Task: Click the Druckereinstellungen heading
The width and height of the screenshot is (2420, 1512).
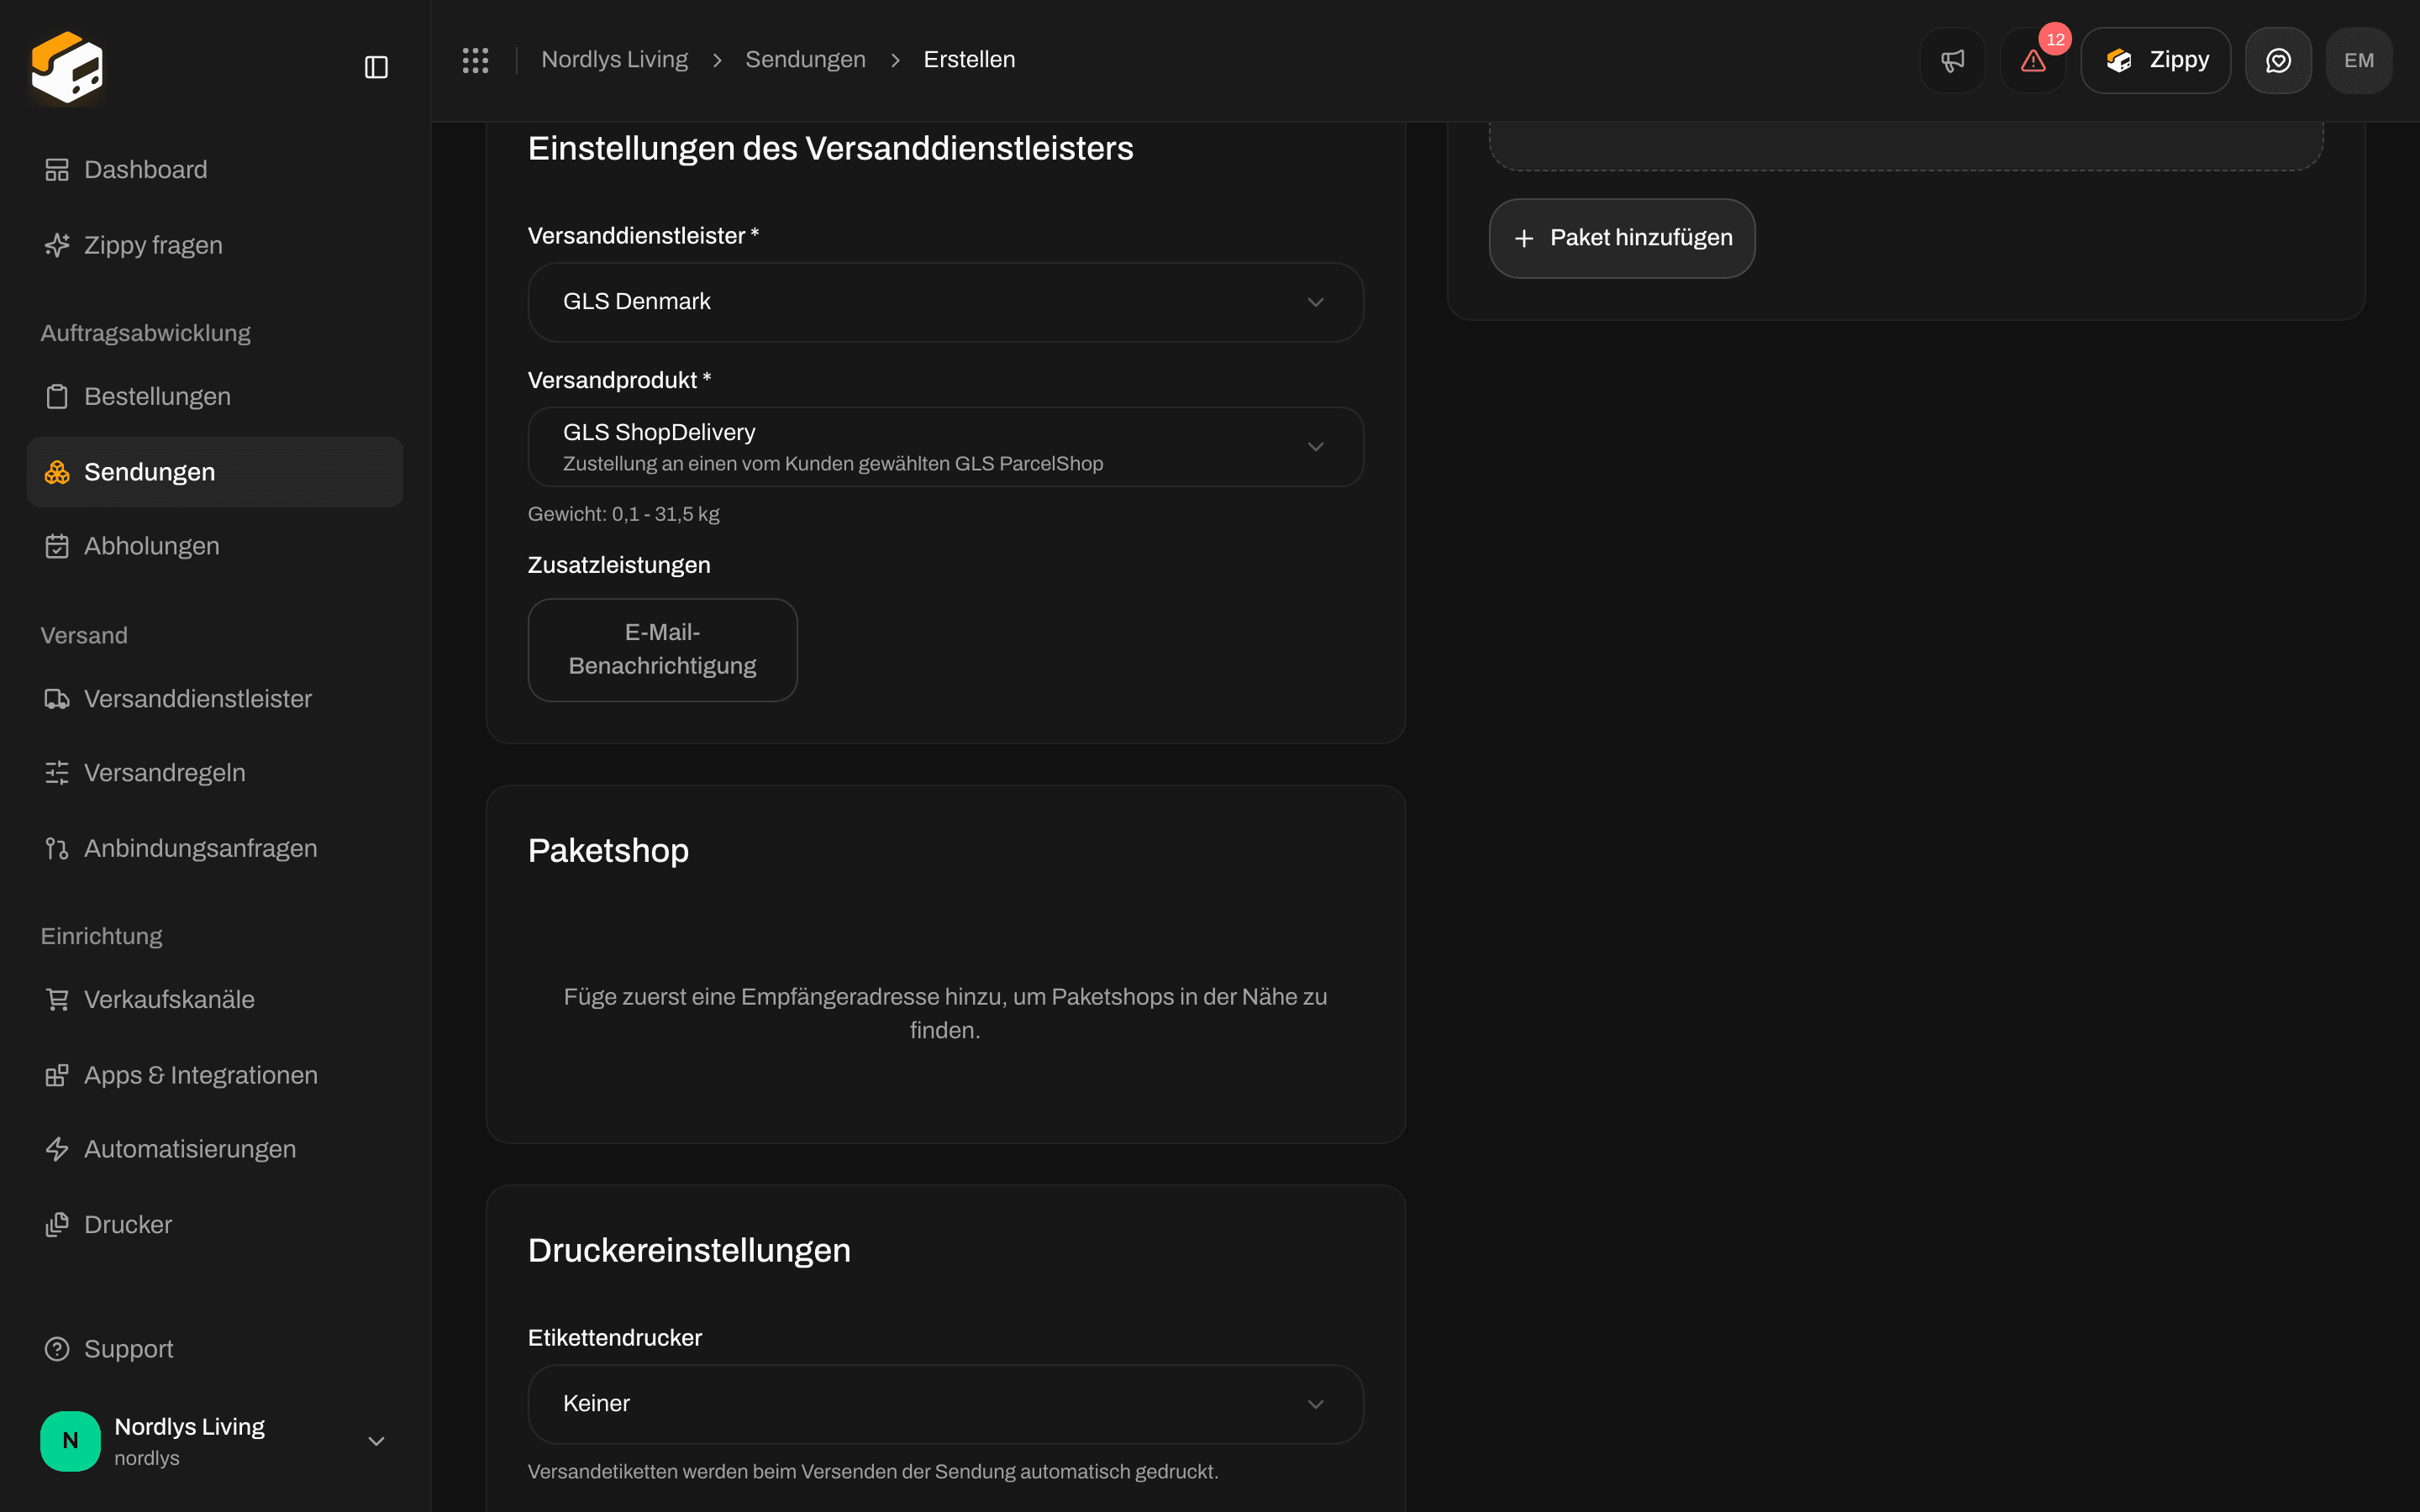Action: point(689,1251)
